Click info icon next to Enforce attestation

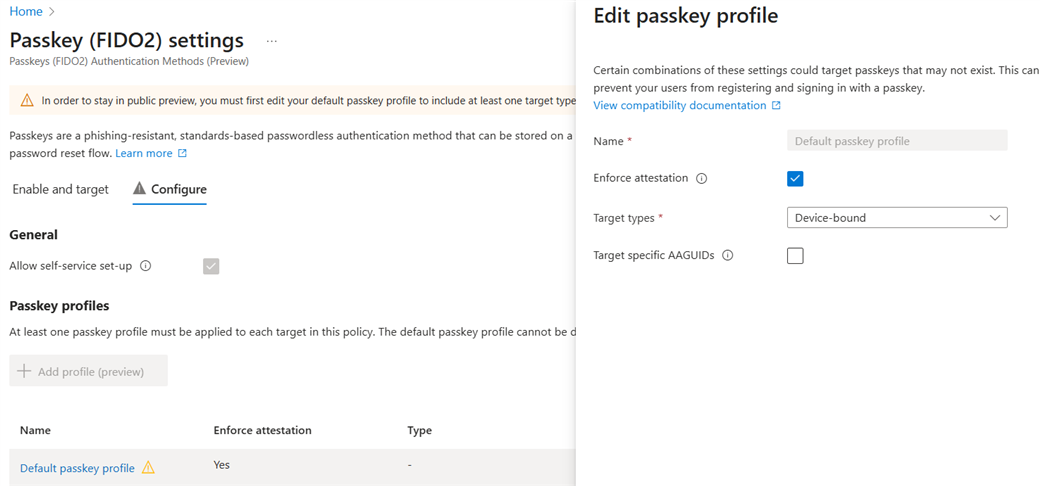(x=701, y=179)
